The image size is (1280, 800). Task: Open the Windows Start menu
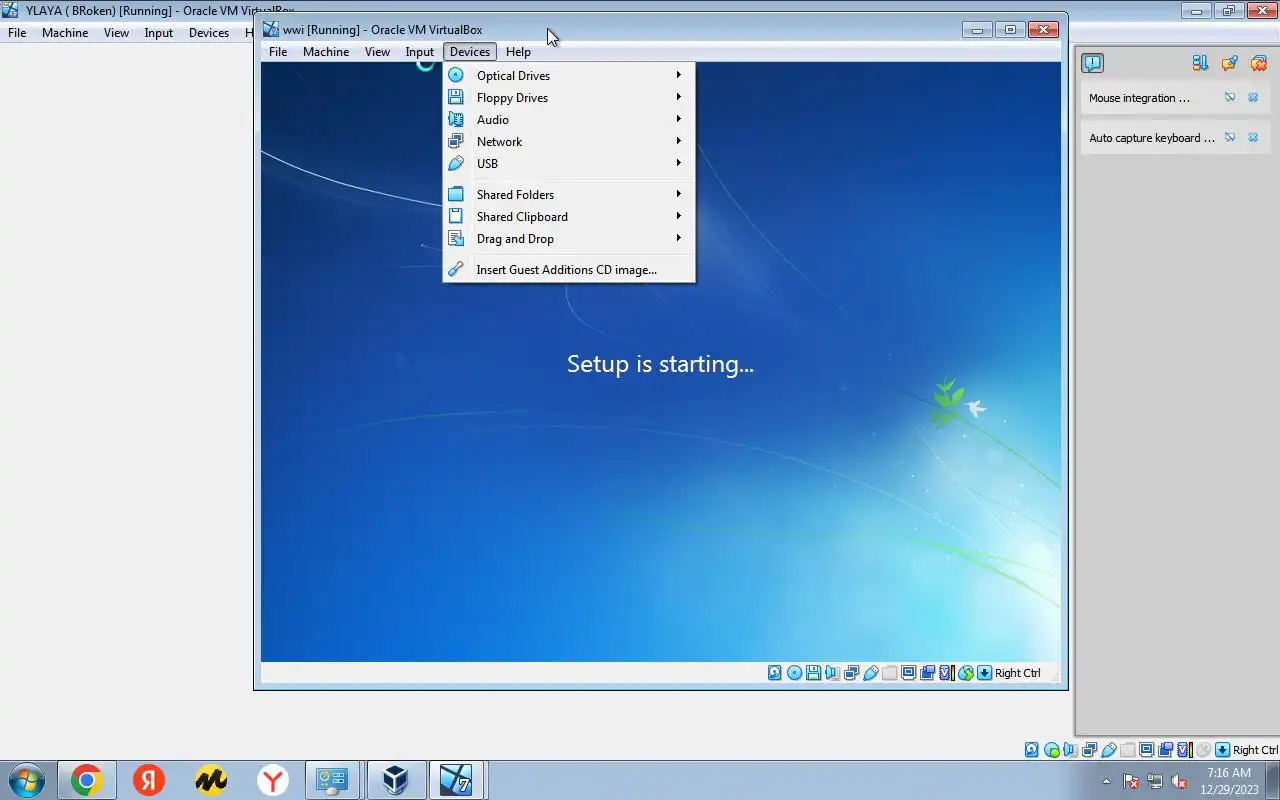(x=25, y=780)
